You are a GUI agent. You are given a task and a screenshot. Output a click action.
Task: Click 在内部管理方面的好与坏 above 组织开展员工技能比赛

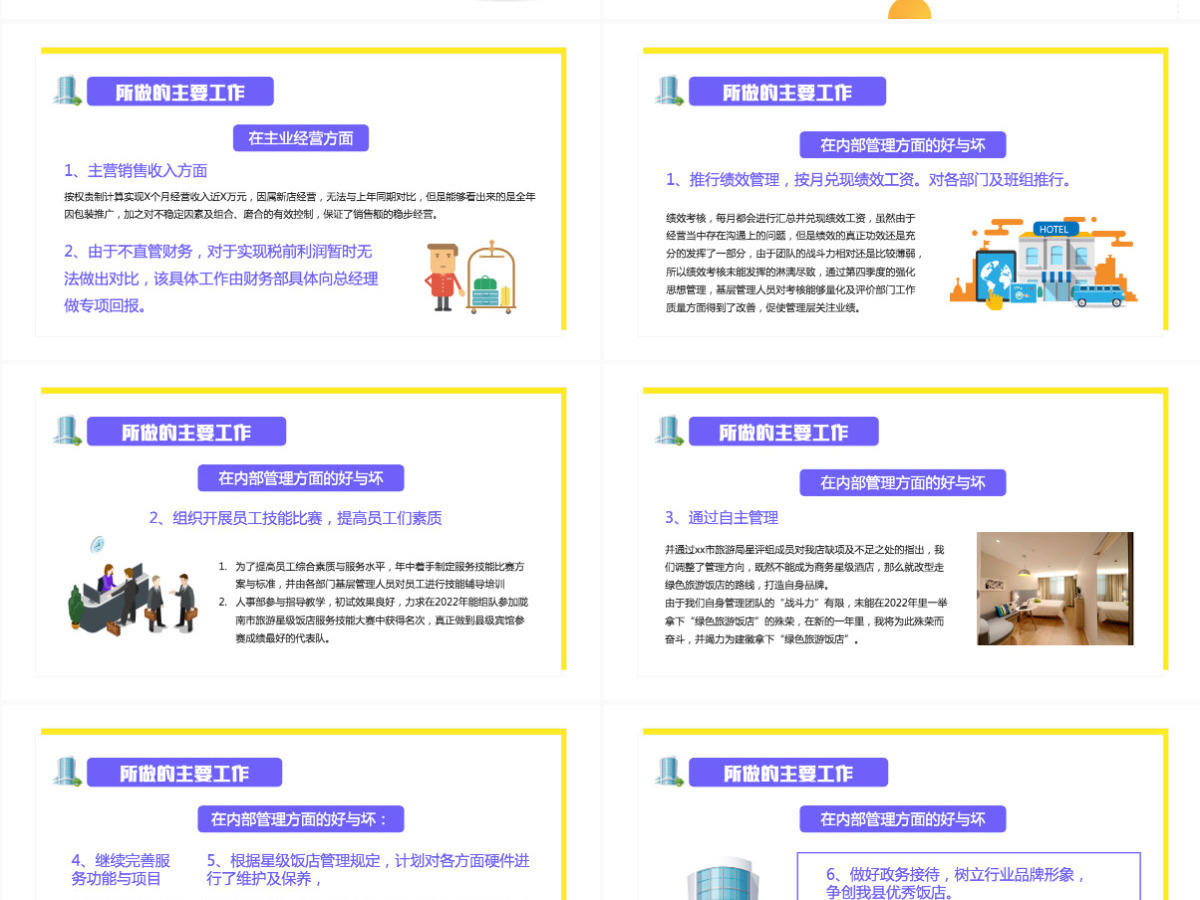point(301,478)
